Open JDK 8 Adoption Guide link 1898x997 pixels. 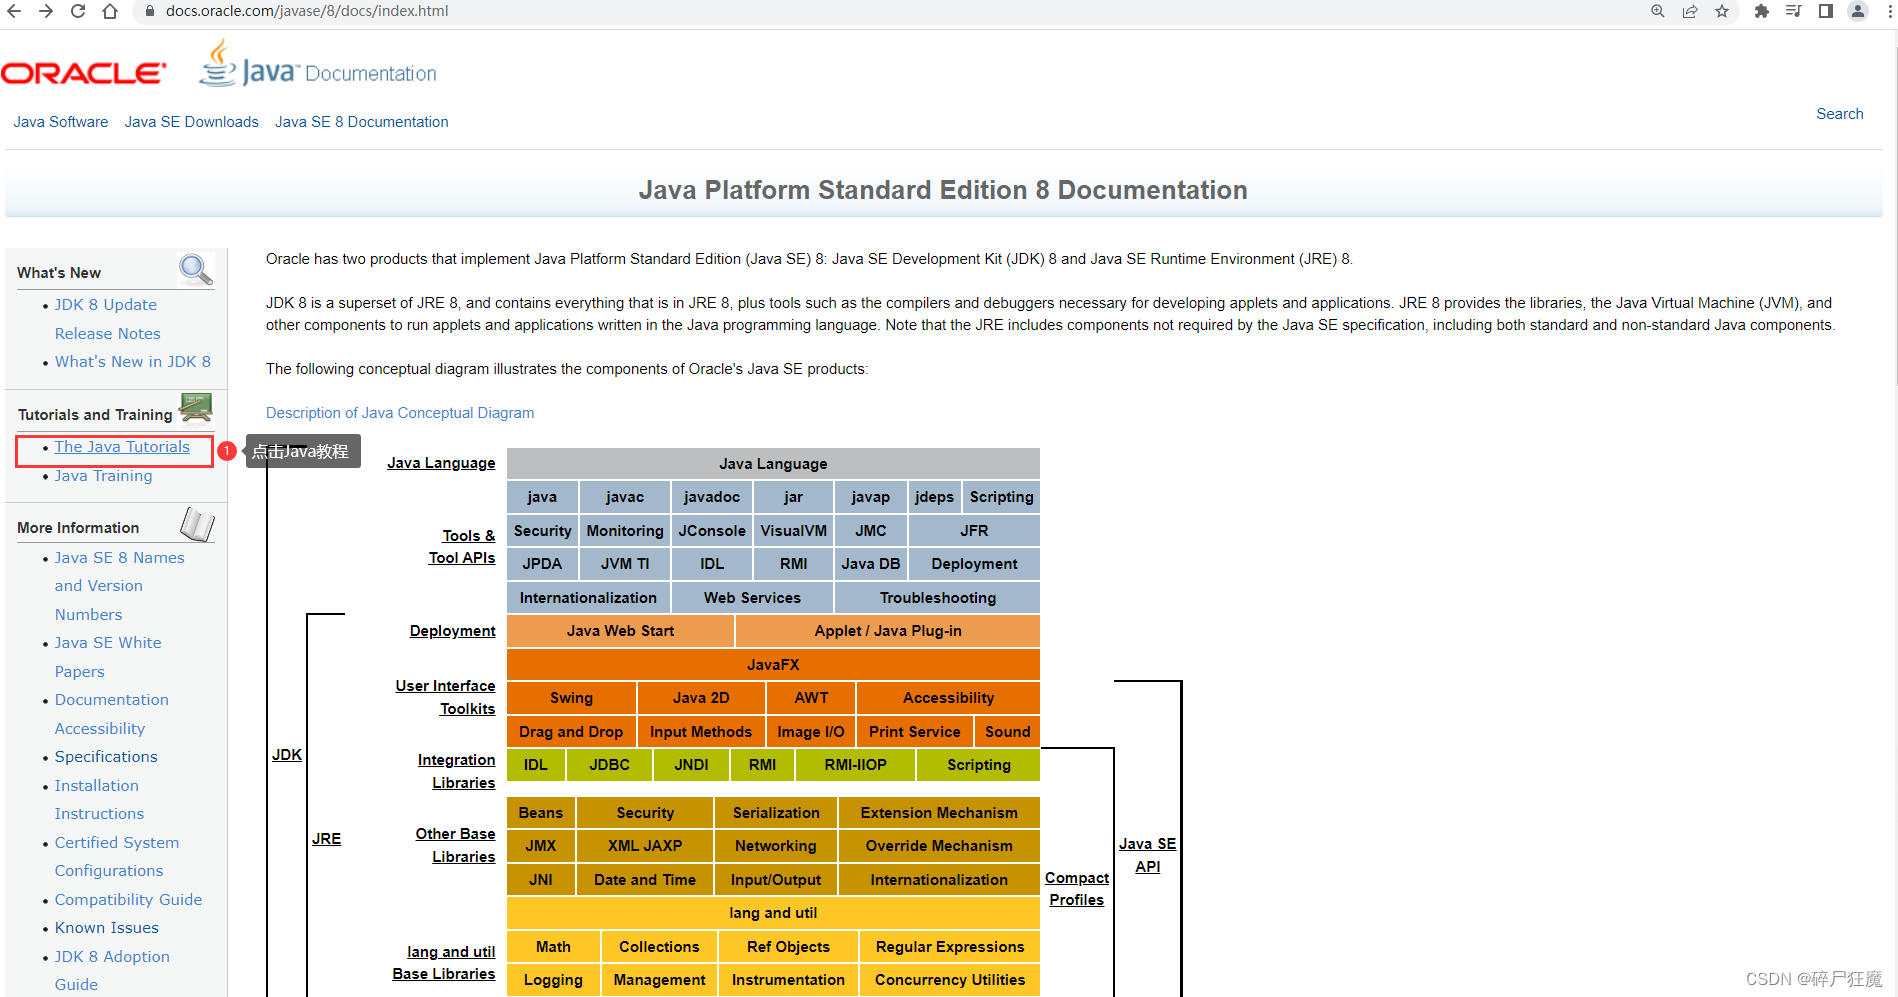(x=112, y=970)
